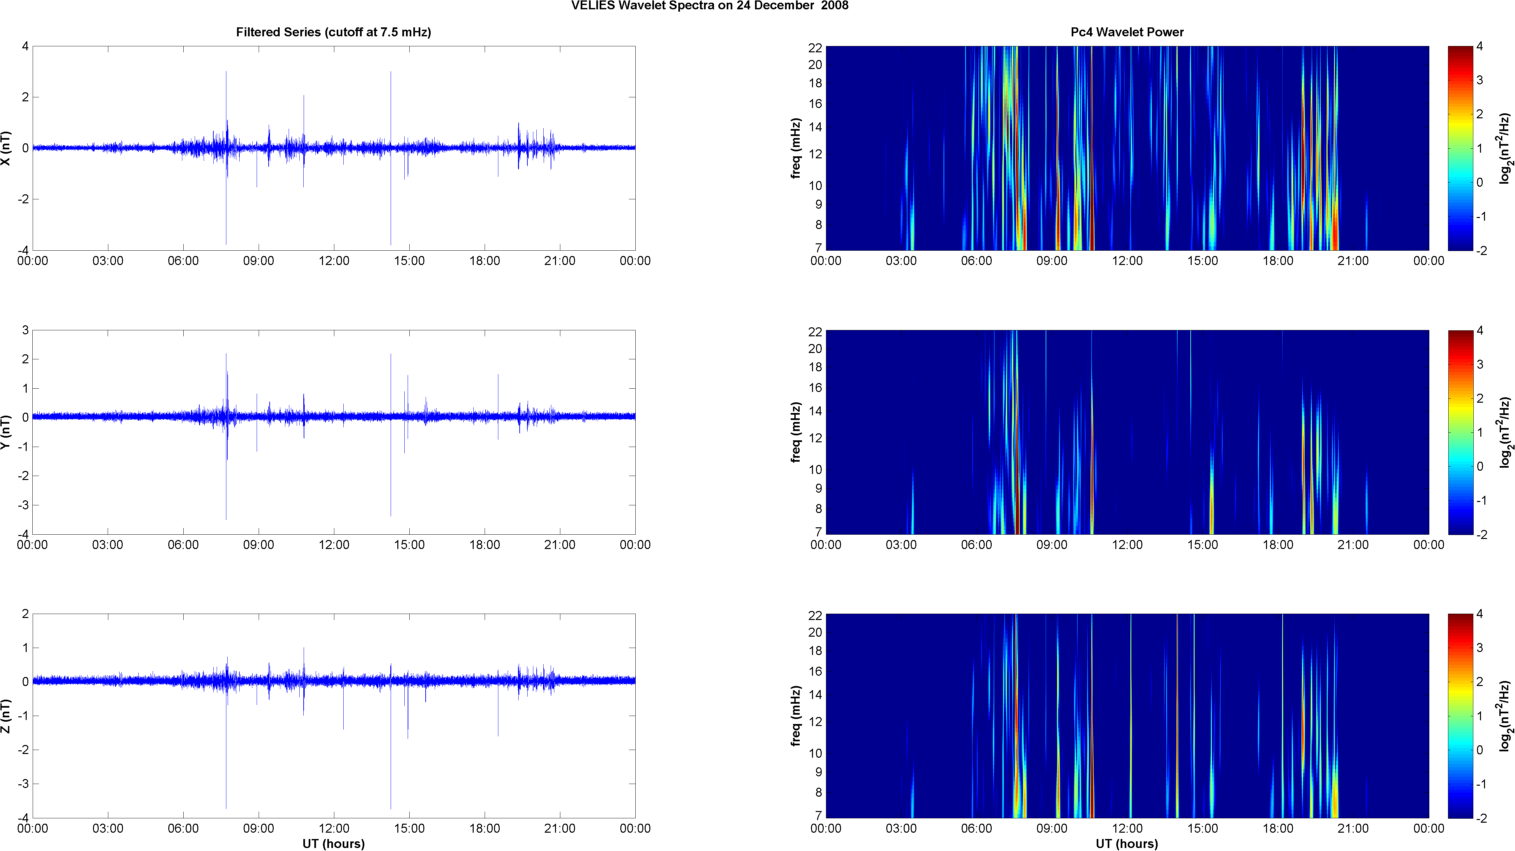Image resolution: width=1515 pixels, height=851 pixels.
Task: Click the Y (nT) axis label
Action: [7, 432]
